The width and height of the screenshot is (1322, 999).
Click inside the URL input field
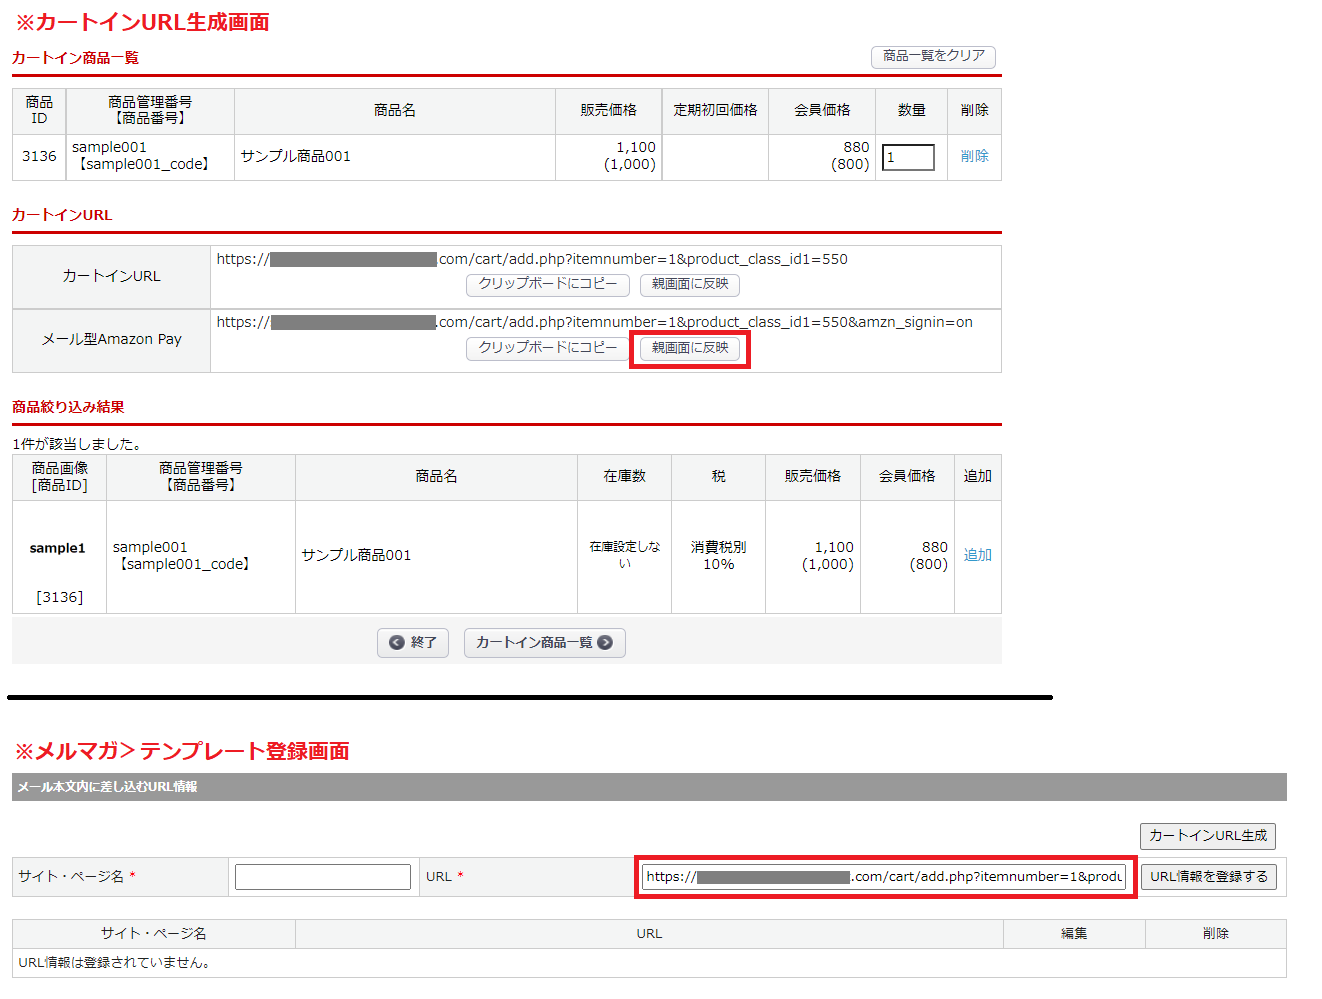tap(884, 877)
